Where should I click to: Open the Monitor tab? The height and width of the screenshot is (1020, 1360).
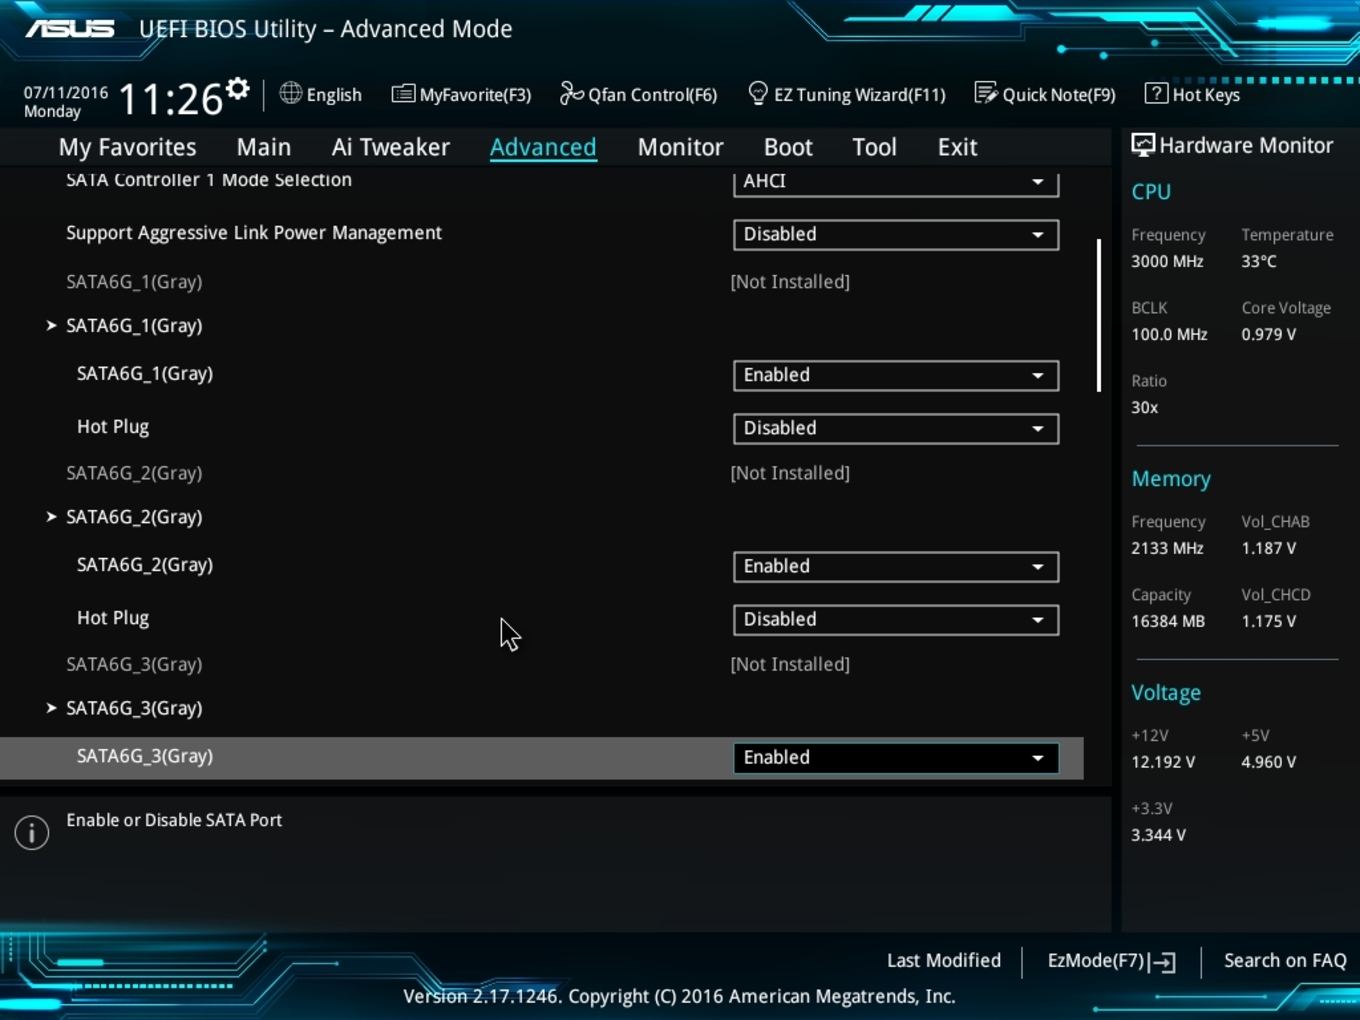pyautogui.click(x=681, y=147)
